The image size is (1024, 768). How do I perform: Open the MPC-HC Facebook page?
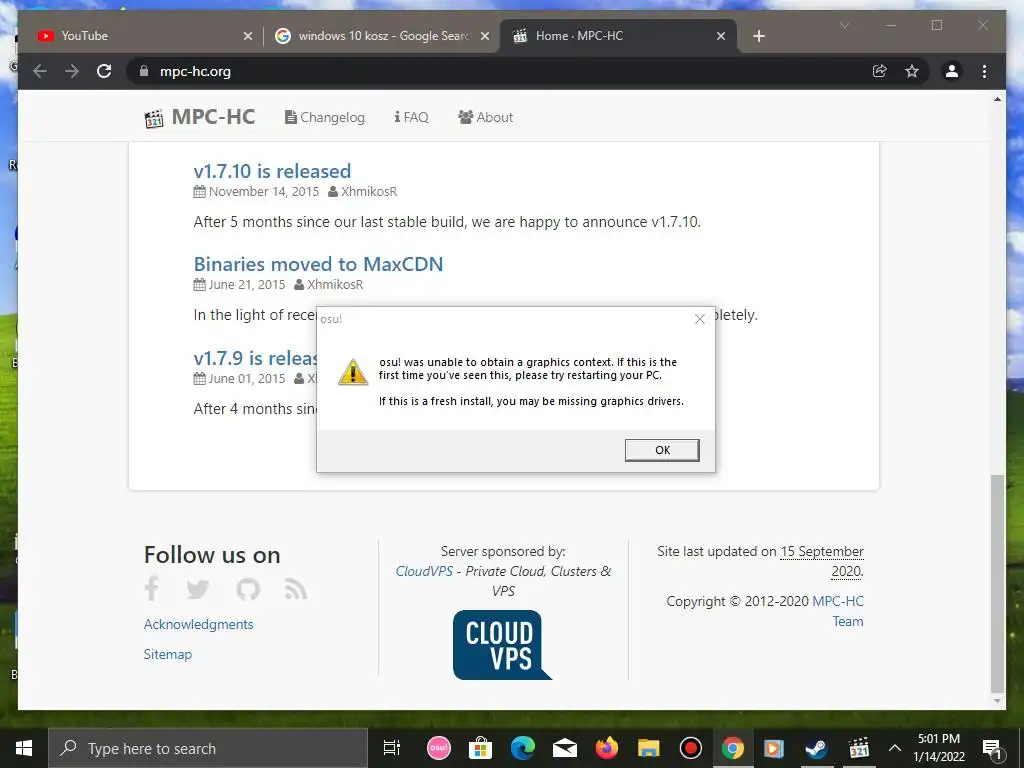pyautogui.click(x=152, y=588)
